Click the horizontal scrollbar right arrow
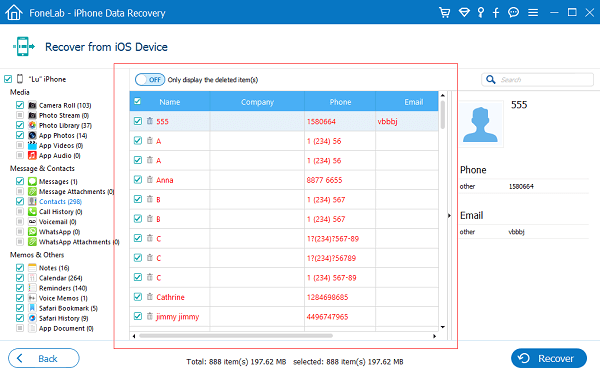This screenshot has height=375, width=600. click(434, 336)
